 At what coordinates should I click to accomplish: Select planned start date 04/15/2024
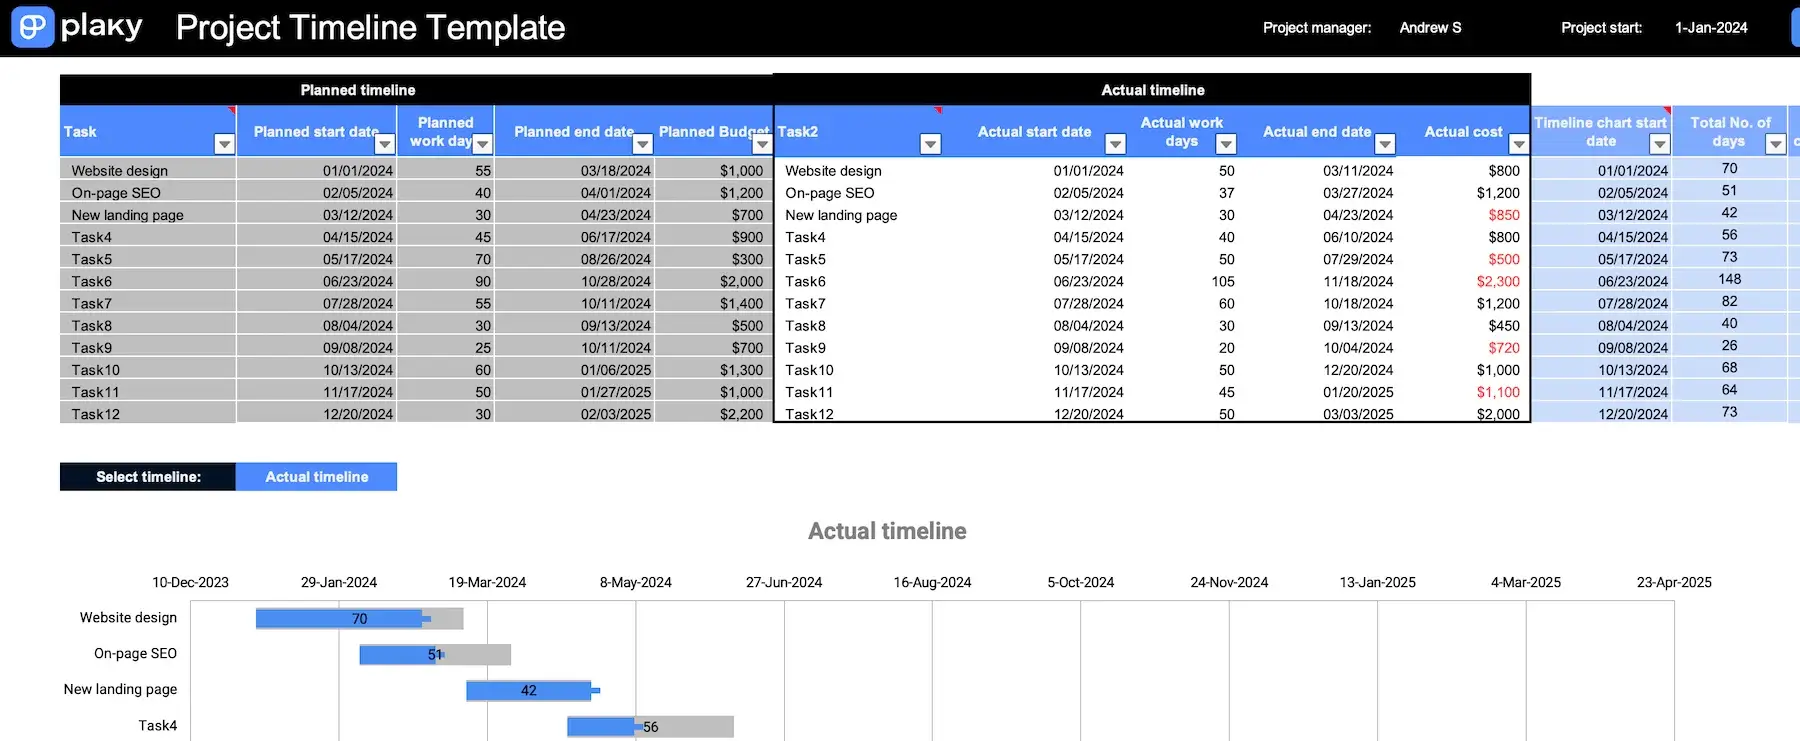[x=317, y=237]
